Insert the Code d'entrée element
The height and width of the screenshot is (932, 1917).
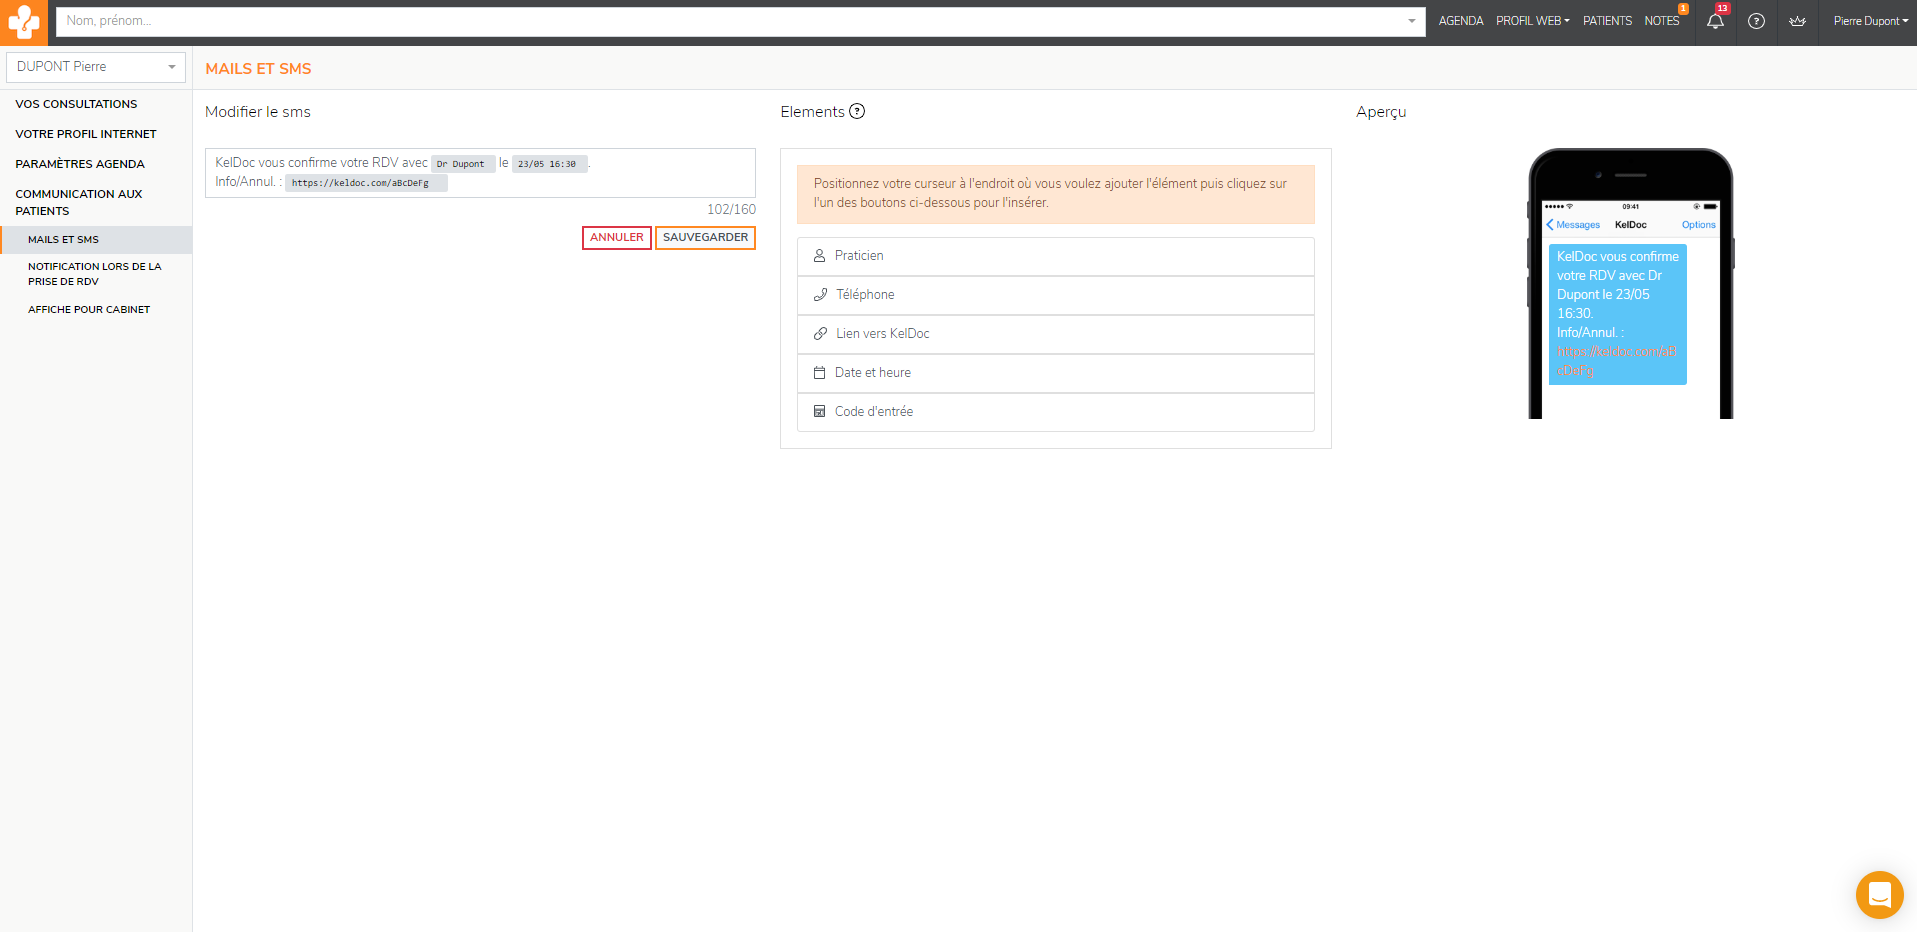1055,412
